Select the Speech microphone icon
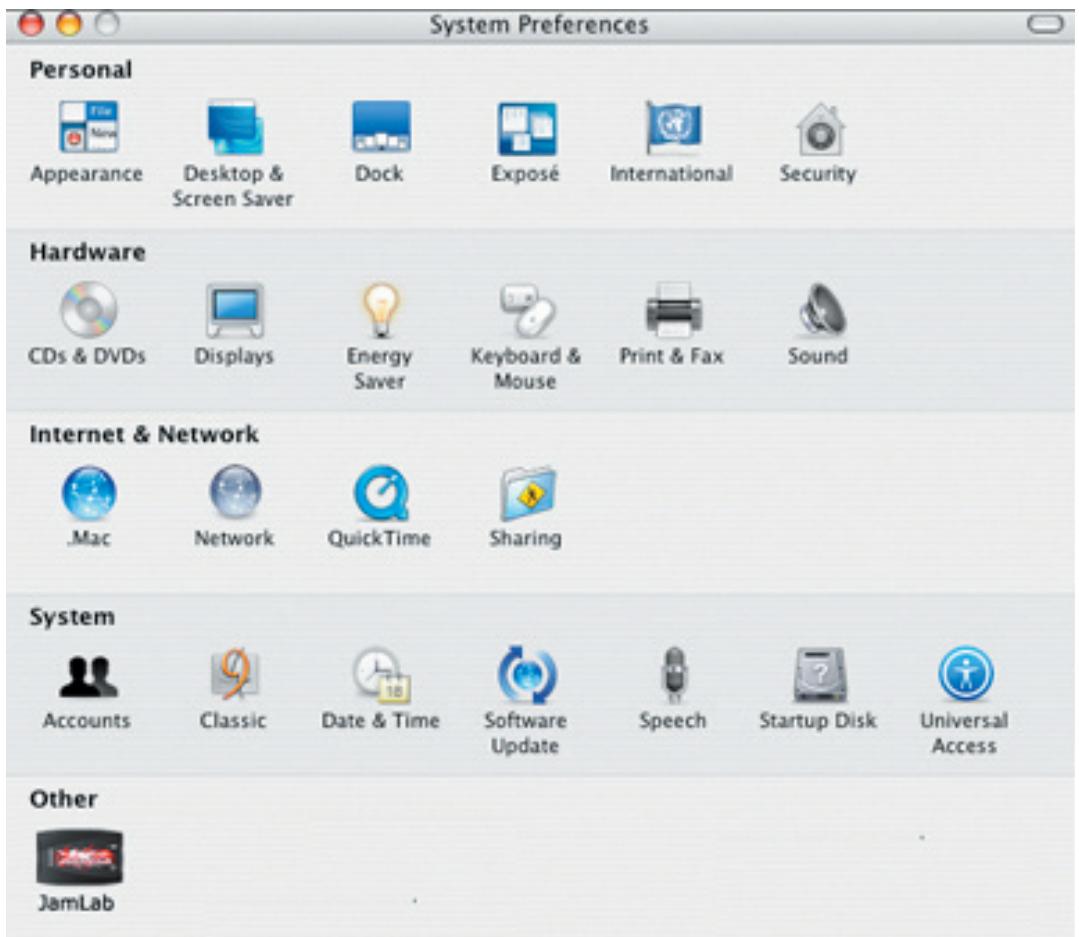 point(674,675)
